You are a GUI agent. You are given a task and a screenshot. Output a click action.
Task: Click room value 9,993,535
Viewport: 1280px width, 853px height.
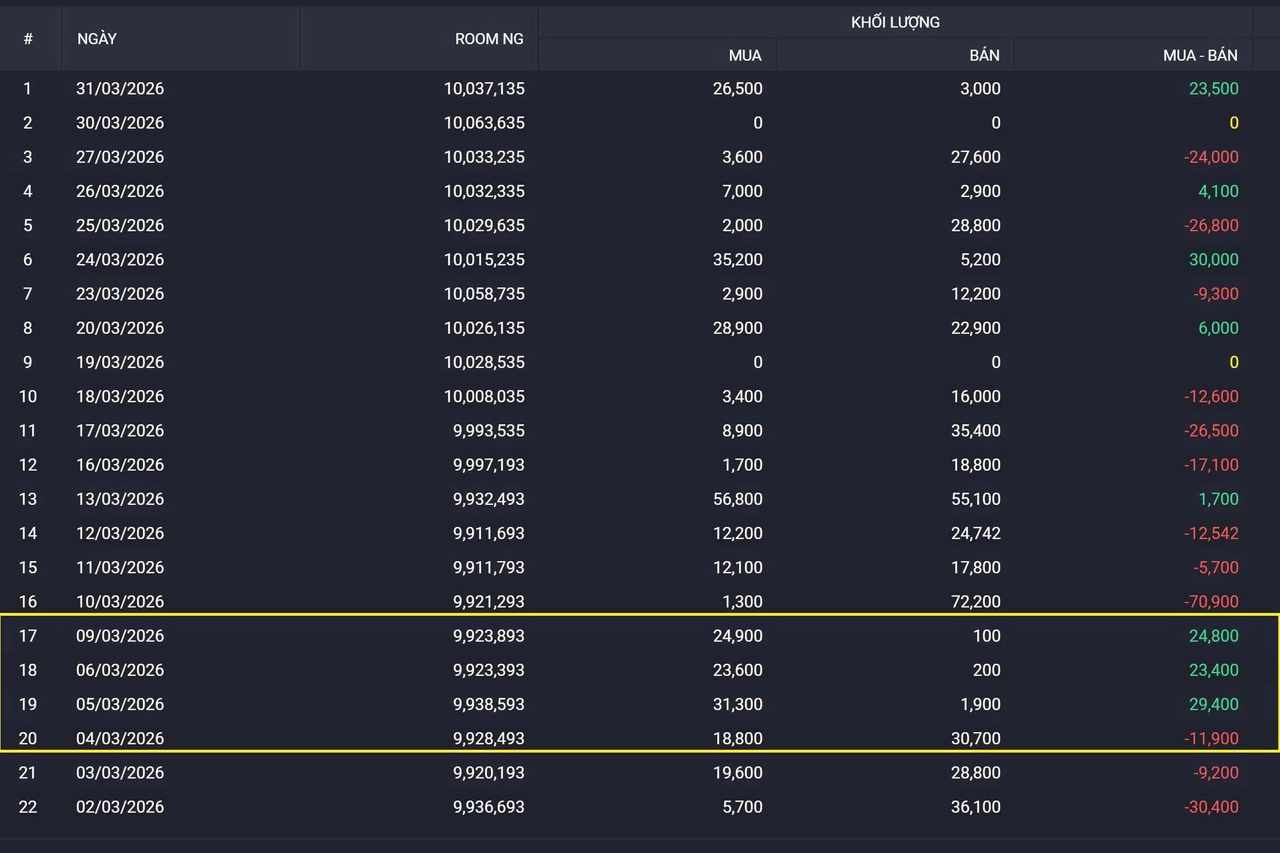[489, 430]
